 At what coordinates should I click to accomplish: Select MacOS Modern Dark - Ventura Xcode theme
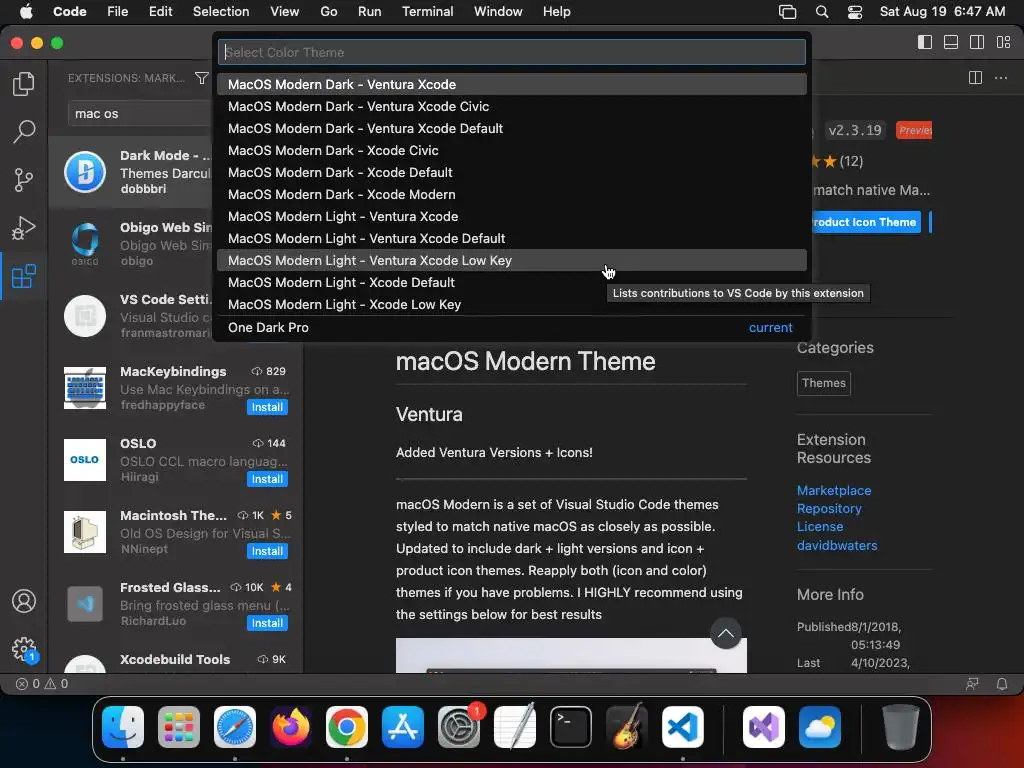tap(512, 84)
